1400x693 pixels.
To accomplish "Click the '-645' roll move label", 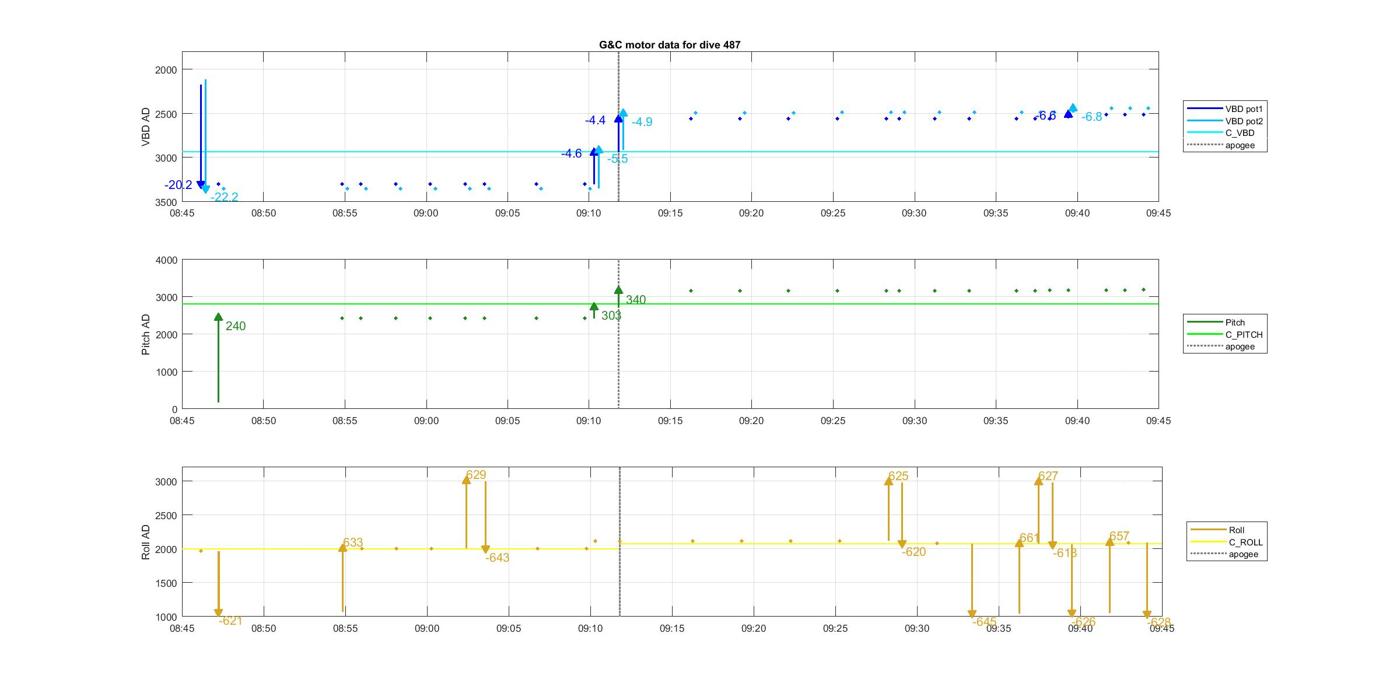I will tap(984, 622).
